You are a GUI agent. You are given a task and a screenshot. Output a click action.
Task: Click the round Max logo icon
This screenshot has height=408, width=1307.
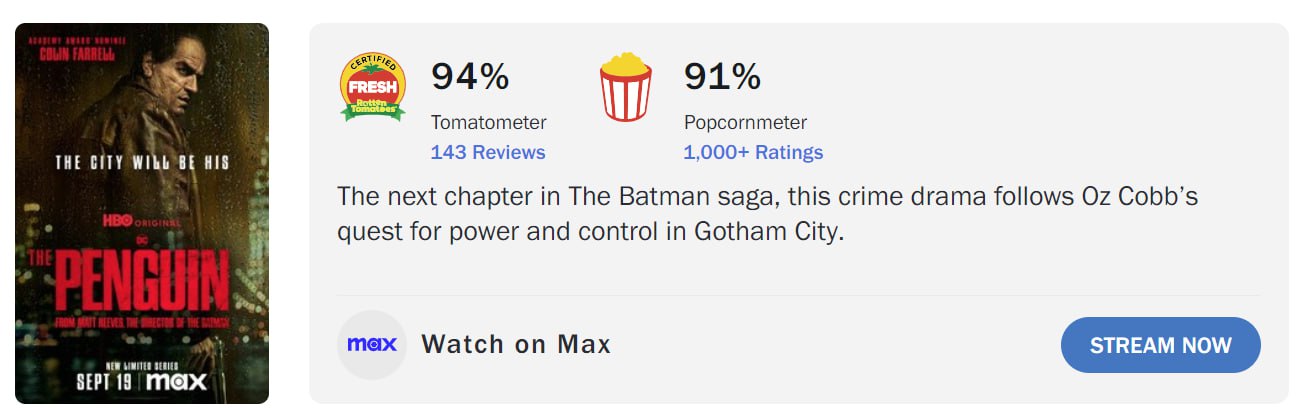point(372,345)
